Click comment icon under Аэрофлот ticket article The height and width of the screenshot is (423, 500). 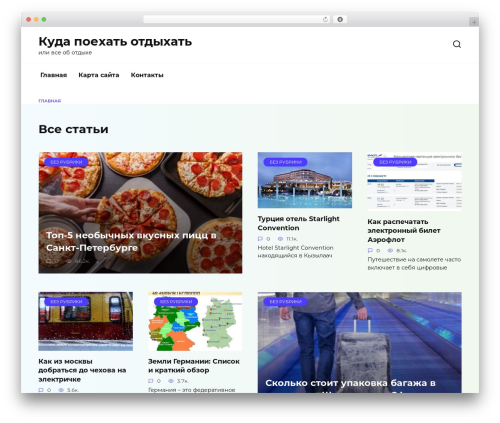click(x=370, y=250)
